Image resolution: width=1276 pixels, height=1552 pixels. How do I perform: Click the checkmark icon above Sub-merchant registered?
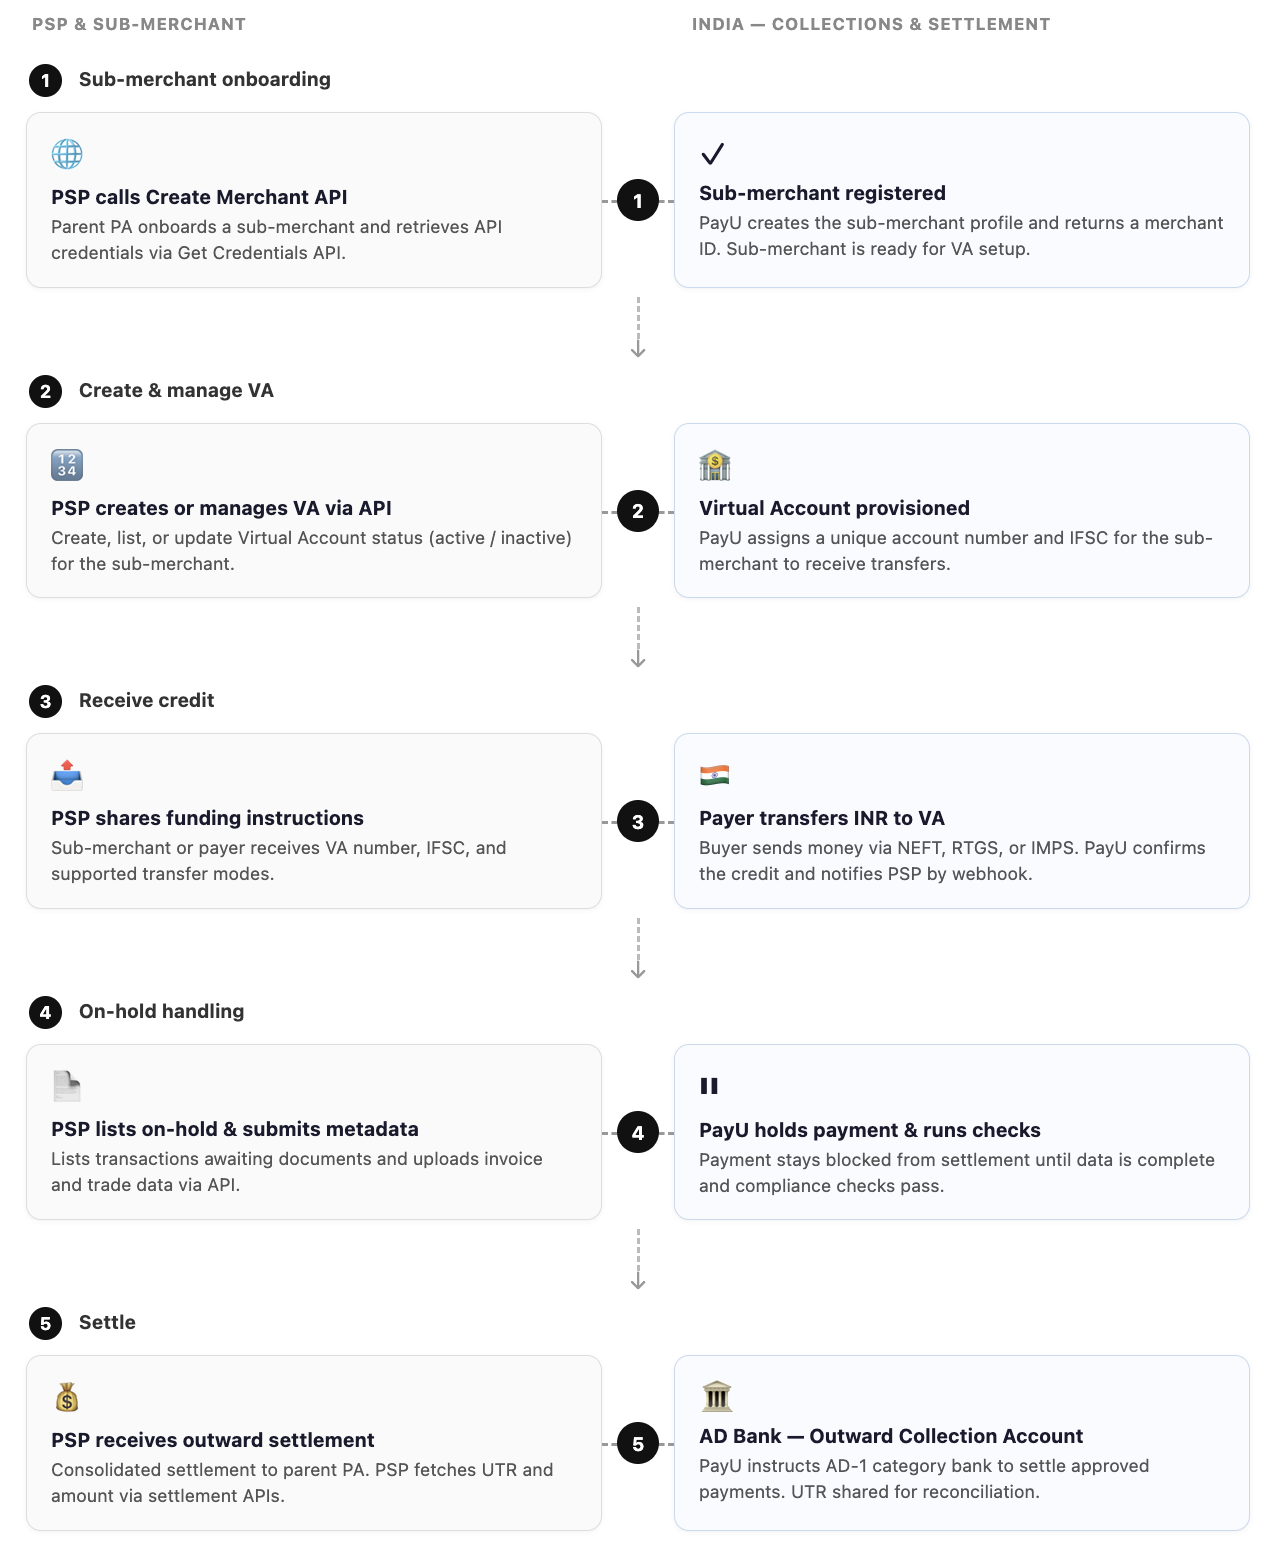click(x=712, y=154)
